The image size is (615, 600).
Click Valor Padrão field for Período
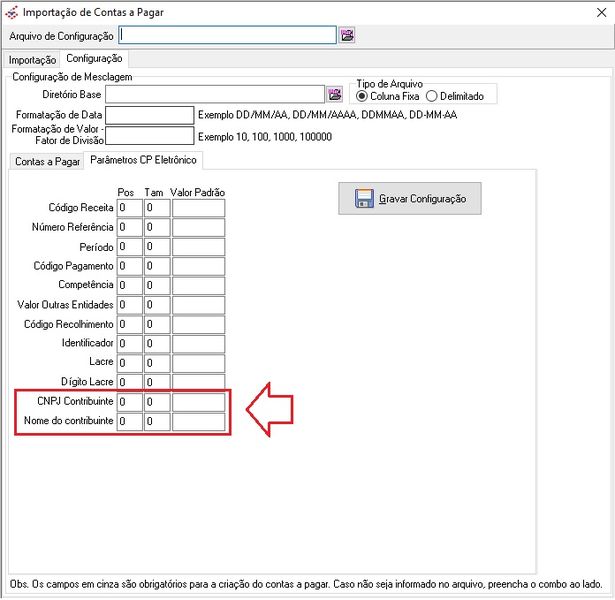point(198,247)
